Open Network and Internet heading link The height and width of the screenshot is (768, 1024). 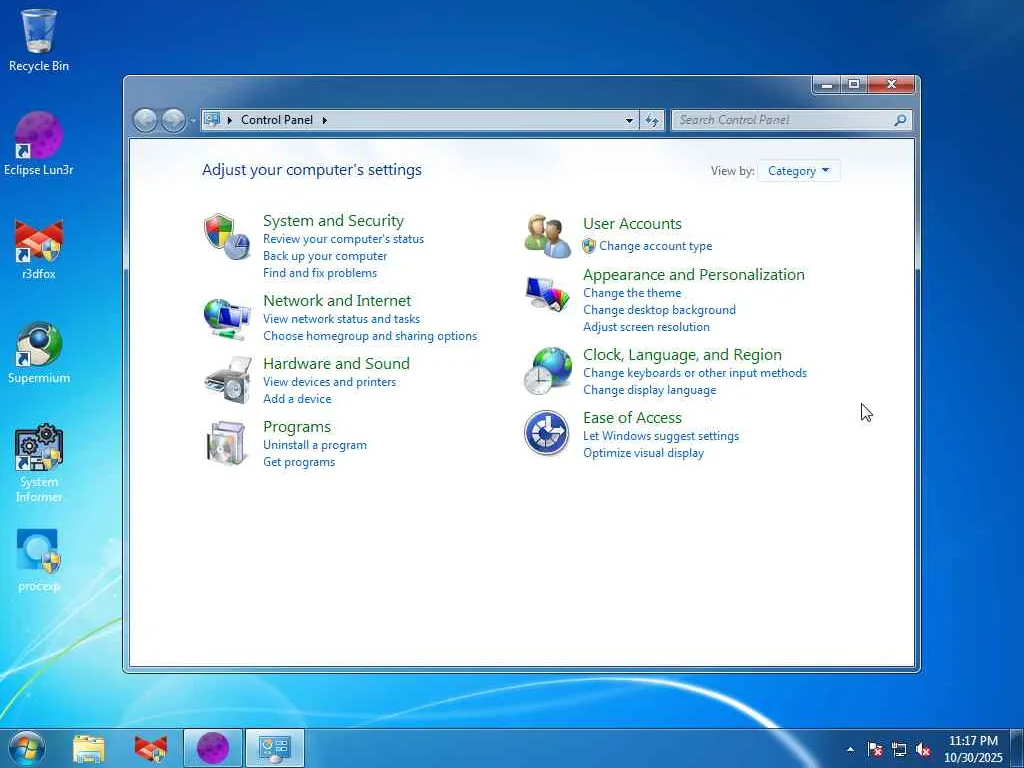337,300
